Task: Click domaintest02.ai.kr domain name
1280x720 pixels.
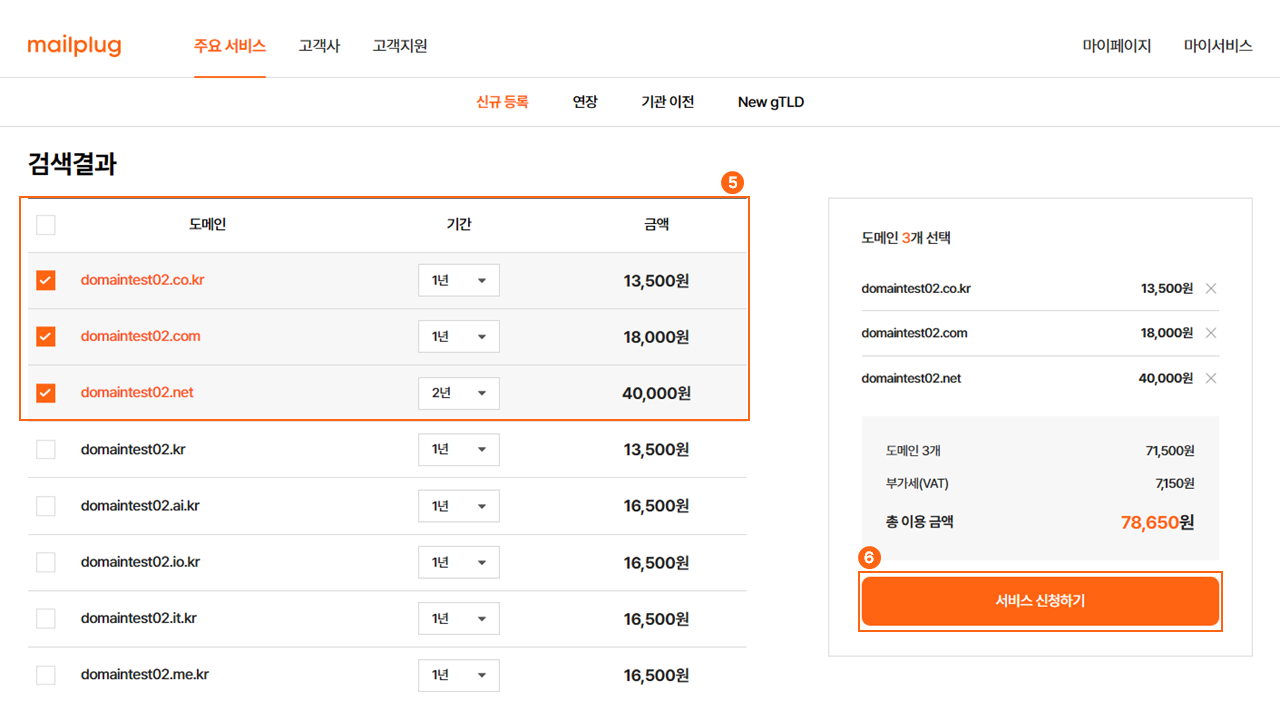Action: [x=140, y=505]
